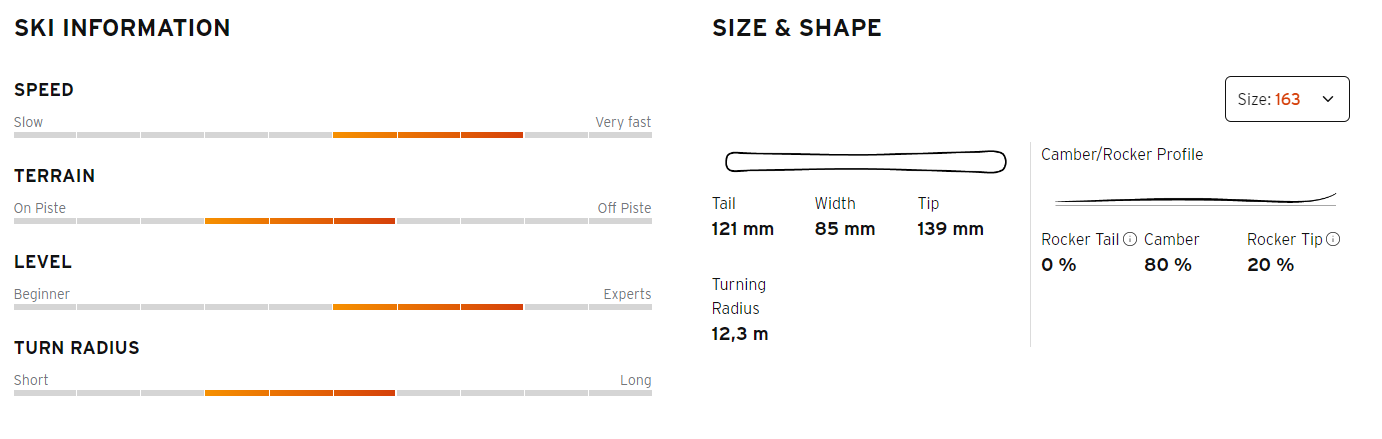Click the Terrain rating bar
This screenshot has height=439, width=1382.
pyautogui.click(x=333, y=220)
